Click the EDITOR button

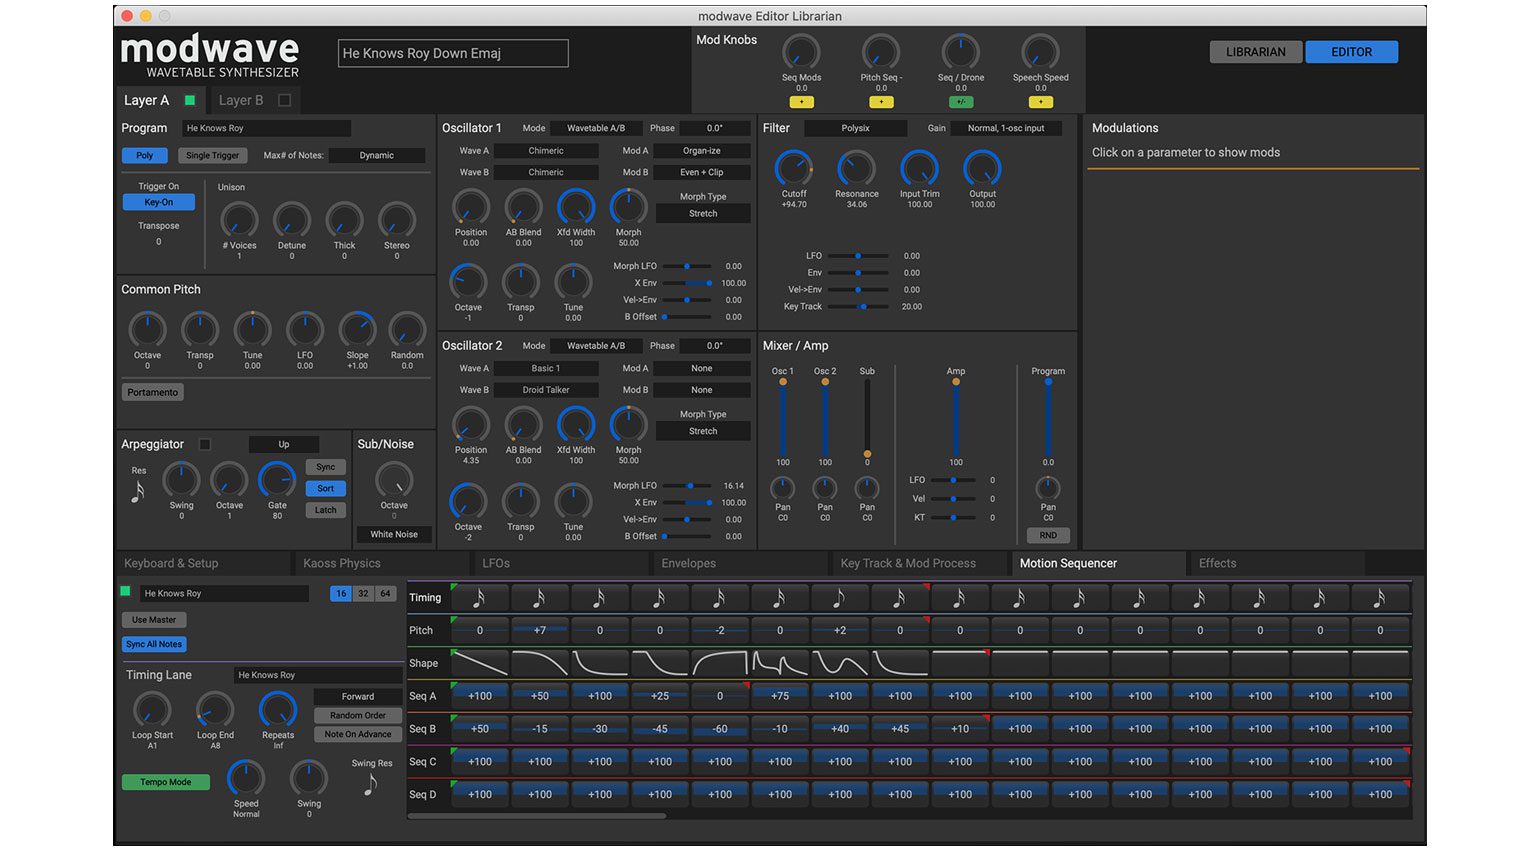coord(1351,52)
